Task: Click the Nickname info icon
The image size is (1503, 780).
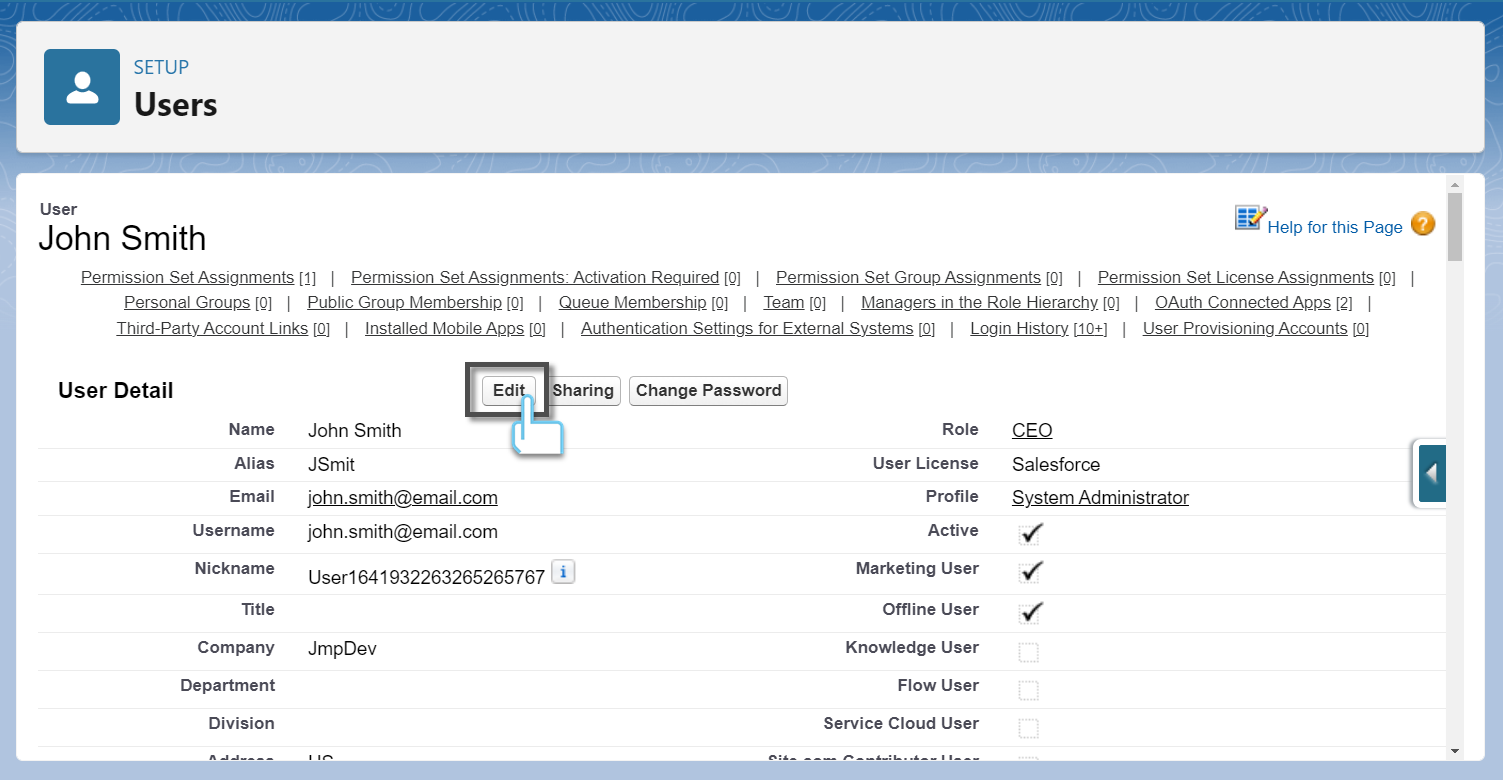Action: (x=563, y=572)
